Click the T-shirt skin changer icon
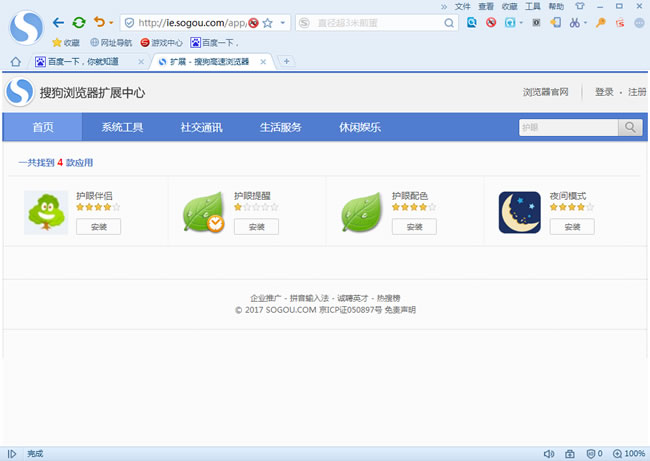This screenshot has height=461, width=650. click(x=580, y=6)
